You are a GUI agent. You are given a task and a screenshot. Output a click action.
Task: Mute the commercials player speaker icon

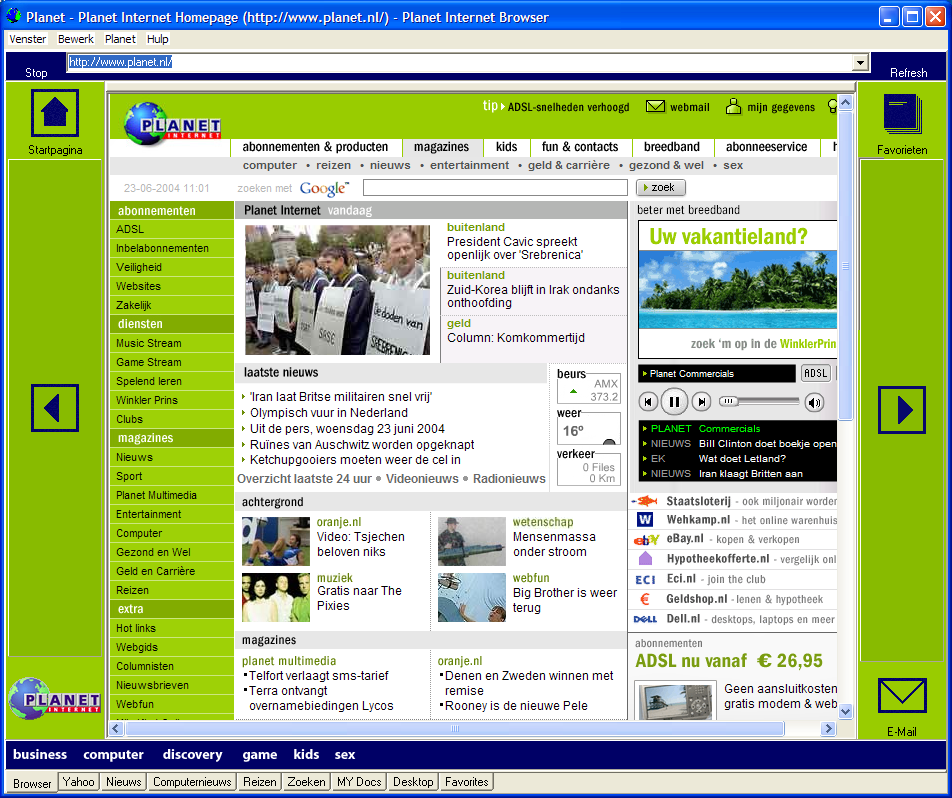click(x=814, y=402)
